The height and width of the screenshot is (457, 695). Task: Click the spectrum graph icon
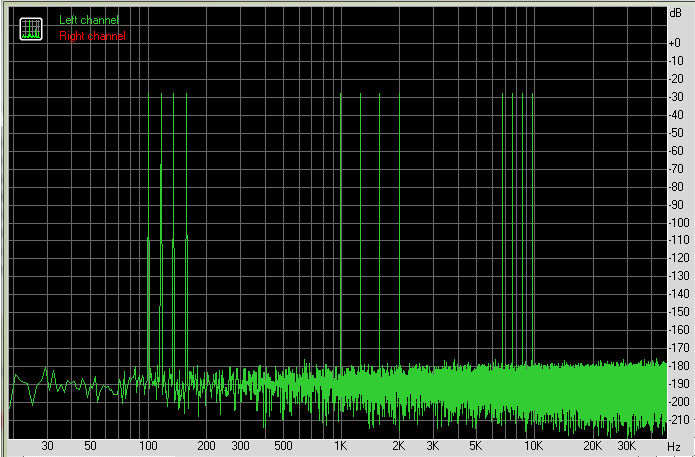point(31,29)
